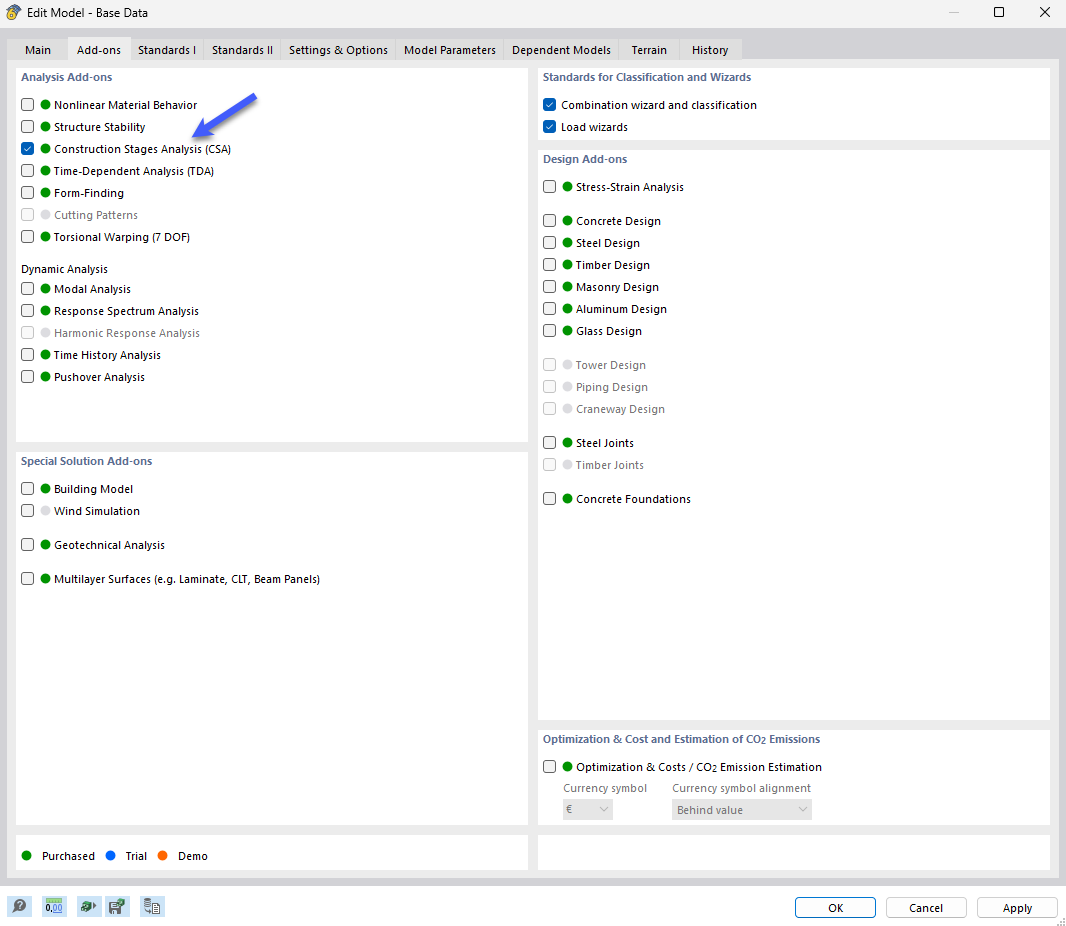Click the RFEM icon in the title bar
The height and width of the screenshot is (926, 1066).
[x=13, y=12]
